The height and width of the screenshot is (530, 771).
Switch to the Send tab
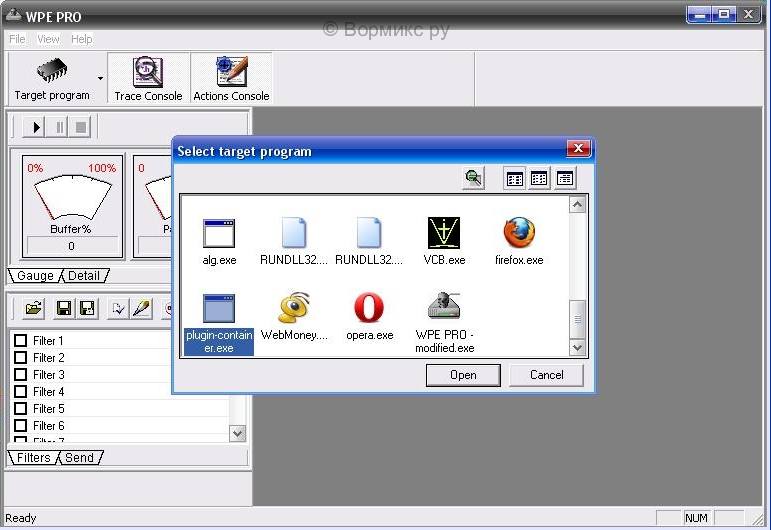[79, 458]
